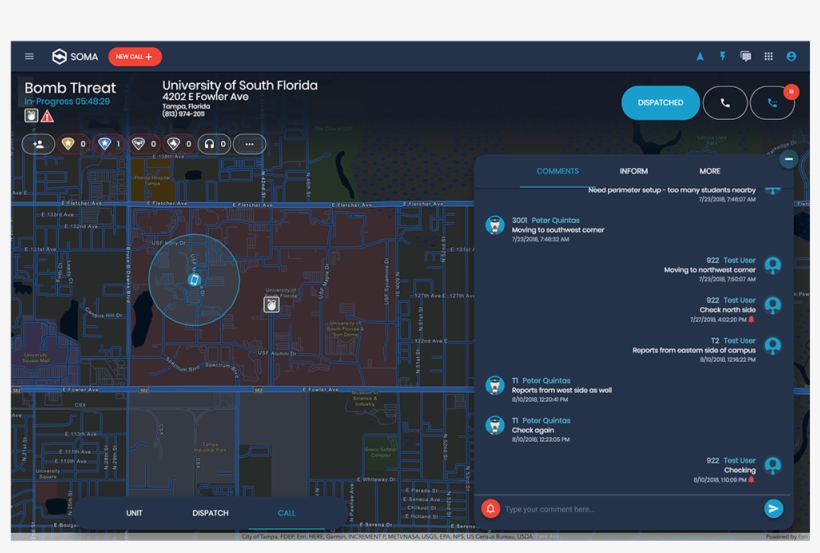Click the white phone call button
Screen dimensions: 820x553
[x=725, y=103]
